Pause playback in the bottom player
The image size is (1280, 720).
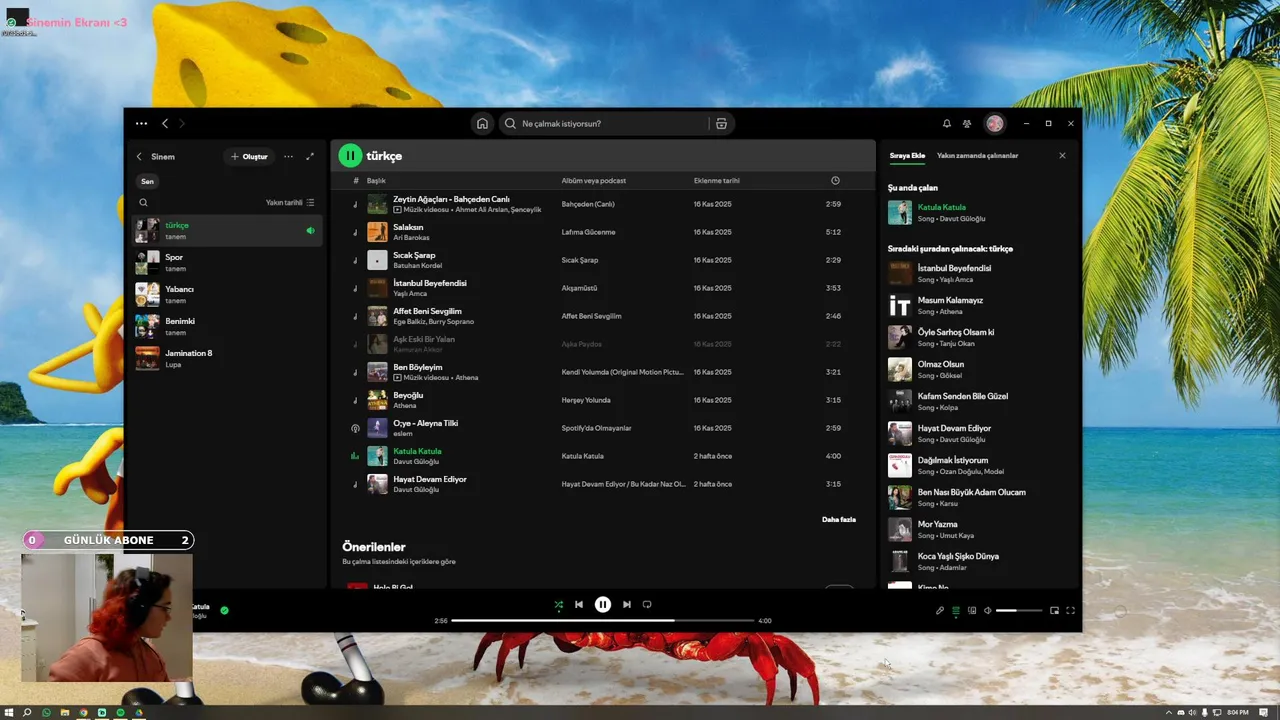coord(603,604)
